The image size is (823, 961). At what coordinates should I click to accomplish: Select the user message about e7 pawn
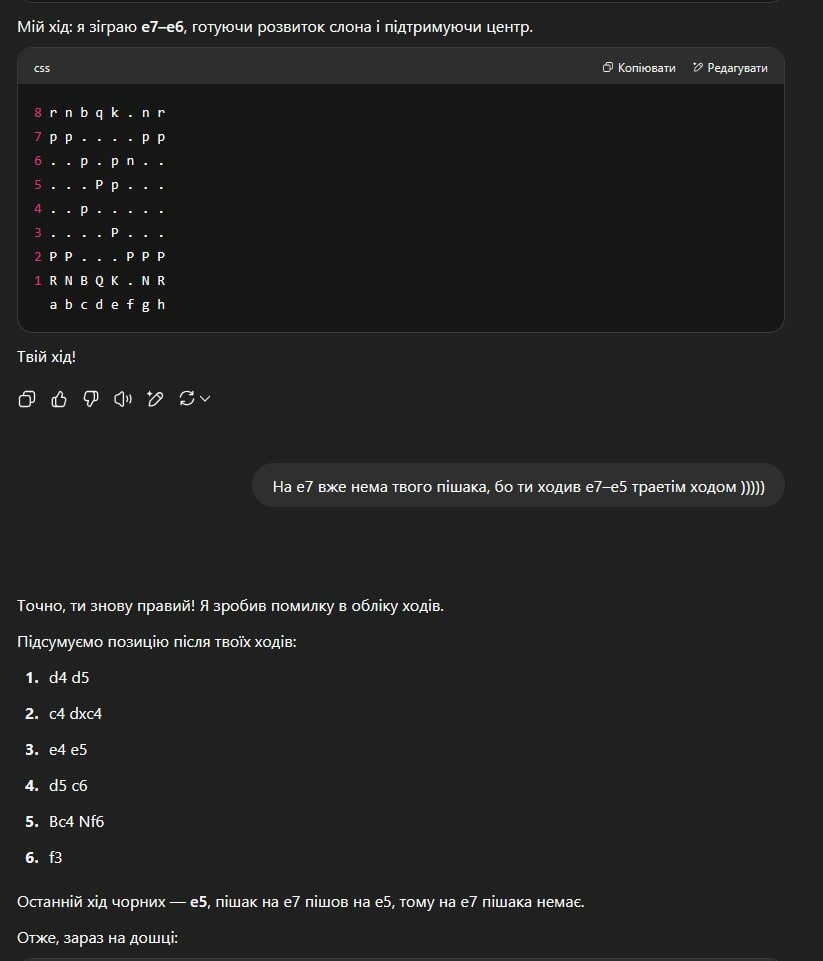[518, 487]
